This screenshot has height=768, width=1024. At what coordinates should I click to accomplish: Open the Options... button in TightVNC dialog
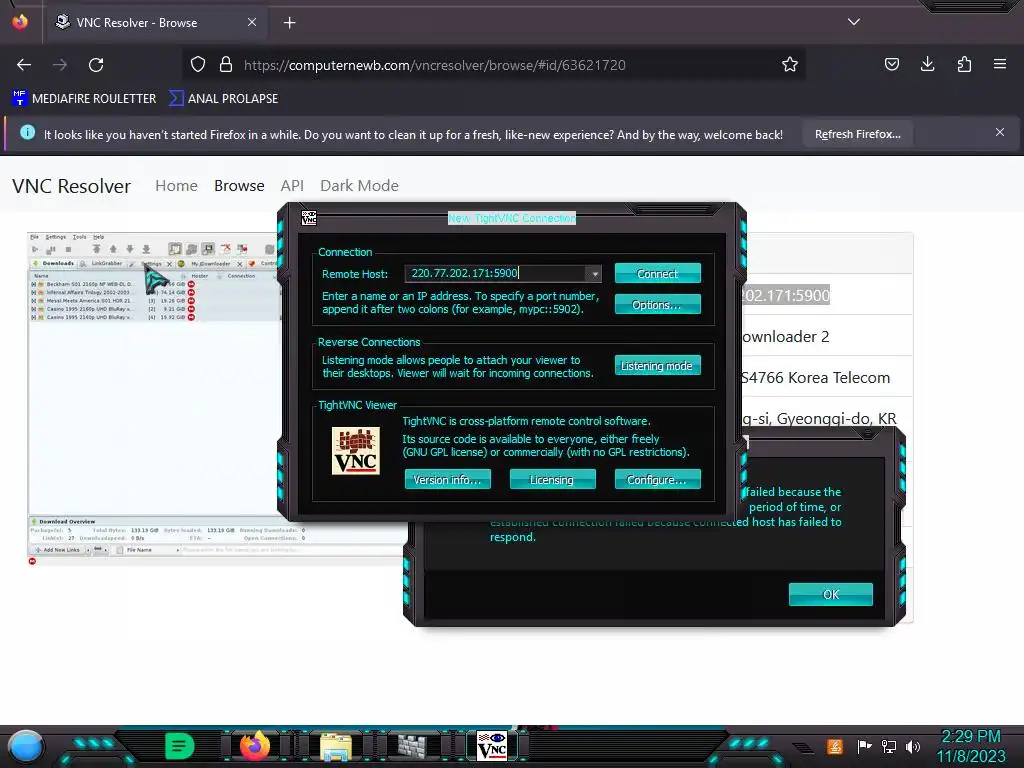coord(658,304)
